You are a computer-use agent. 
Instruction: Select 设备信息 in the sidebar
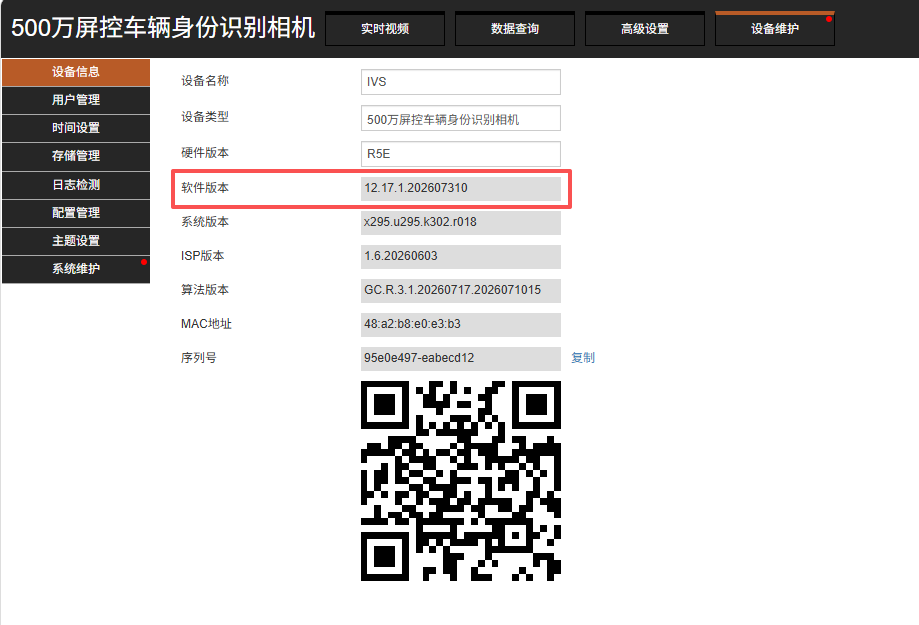pyautogui.click(x=76, y=72)
